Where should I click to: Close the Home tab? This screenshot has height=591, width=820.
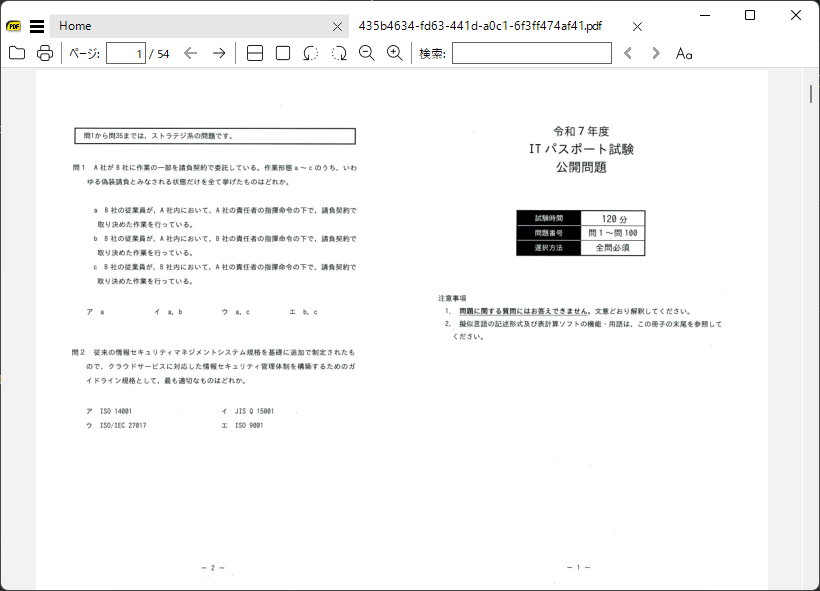click(338, 27)
